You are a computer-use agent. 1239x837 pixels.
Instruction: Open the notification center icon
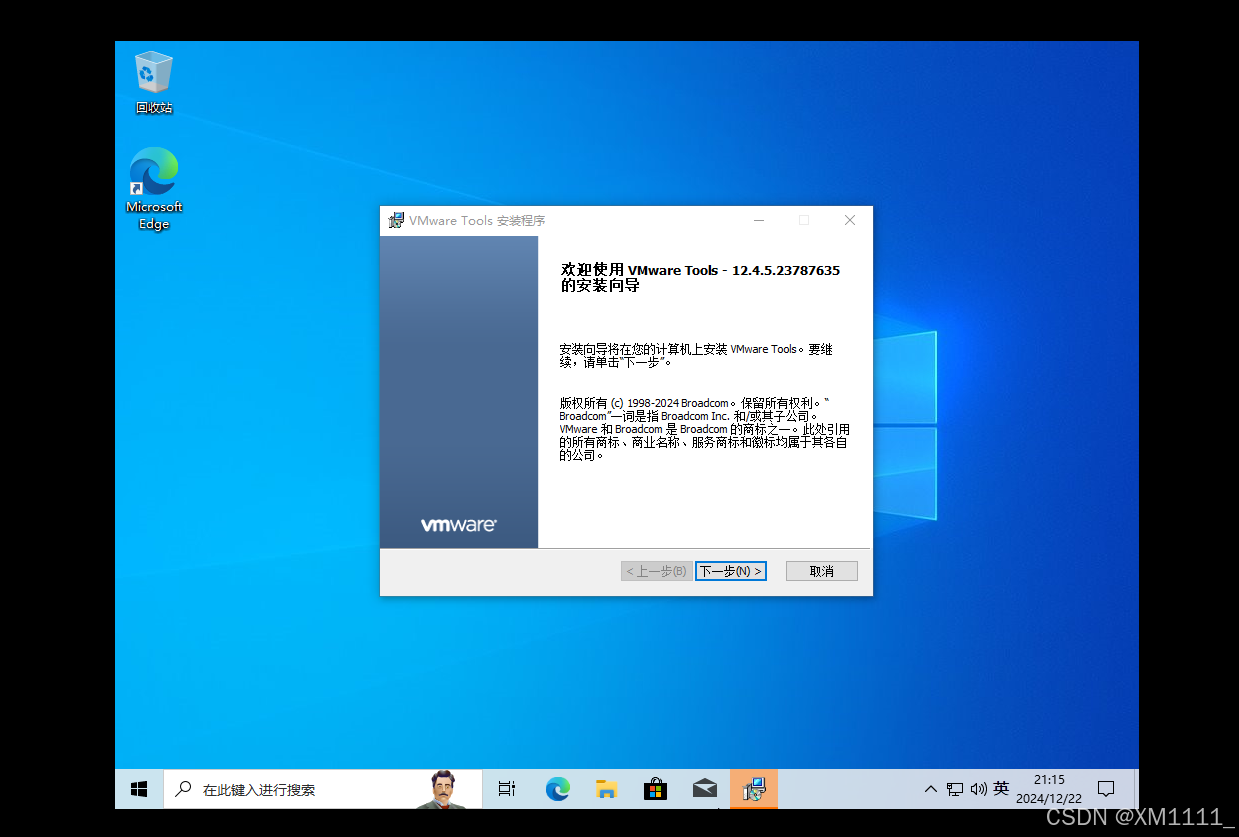[1106, 789]
